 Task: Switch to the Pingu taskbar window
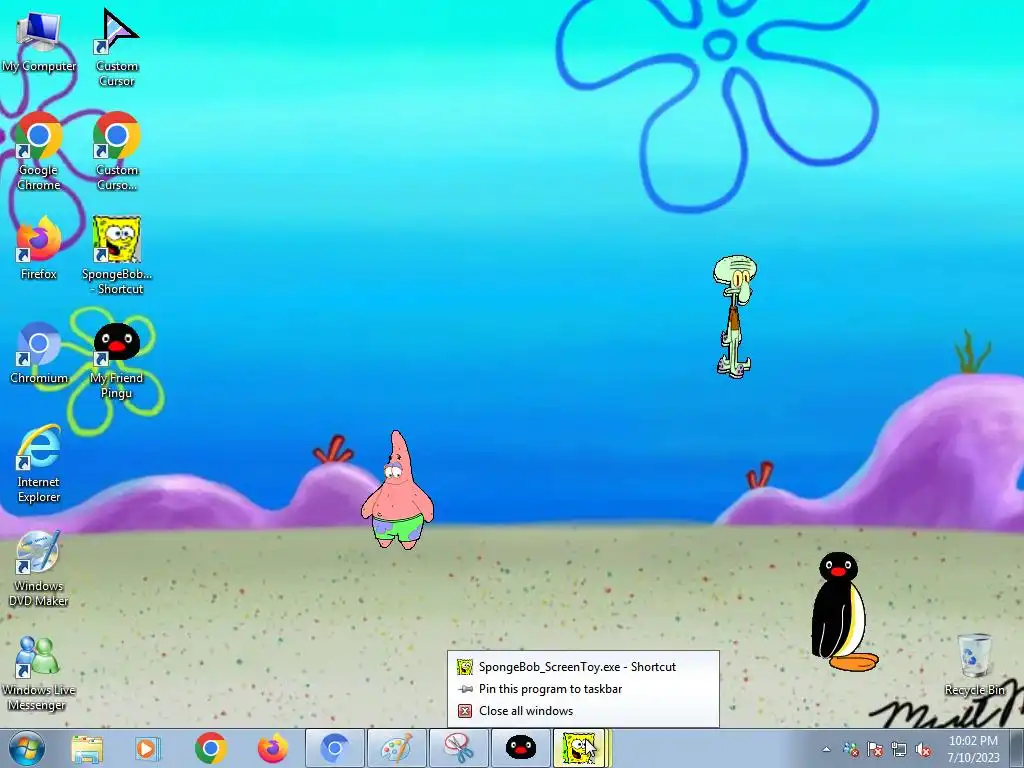[x=521, y=748]
